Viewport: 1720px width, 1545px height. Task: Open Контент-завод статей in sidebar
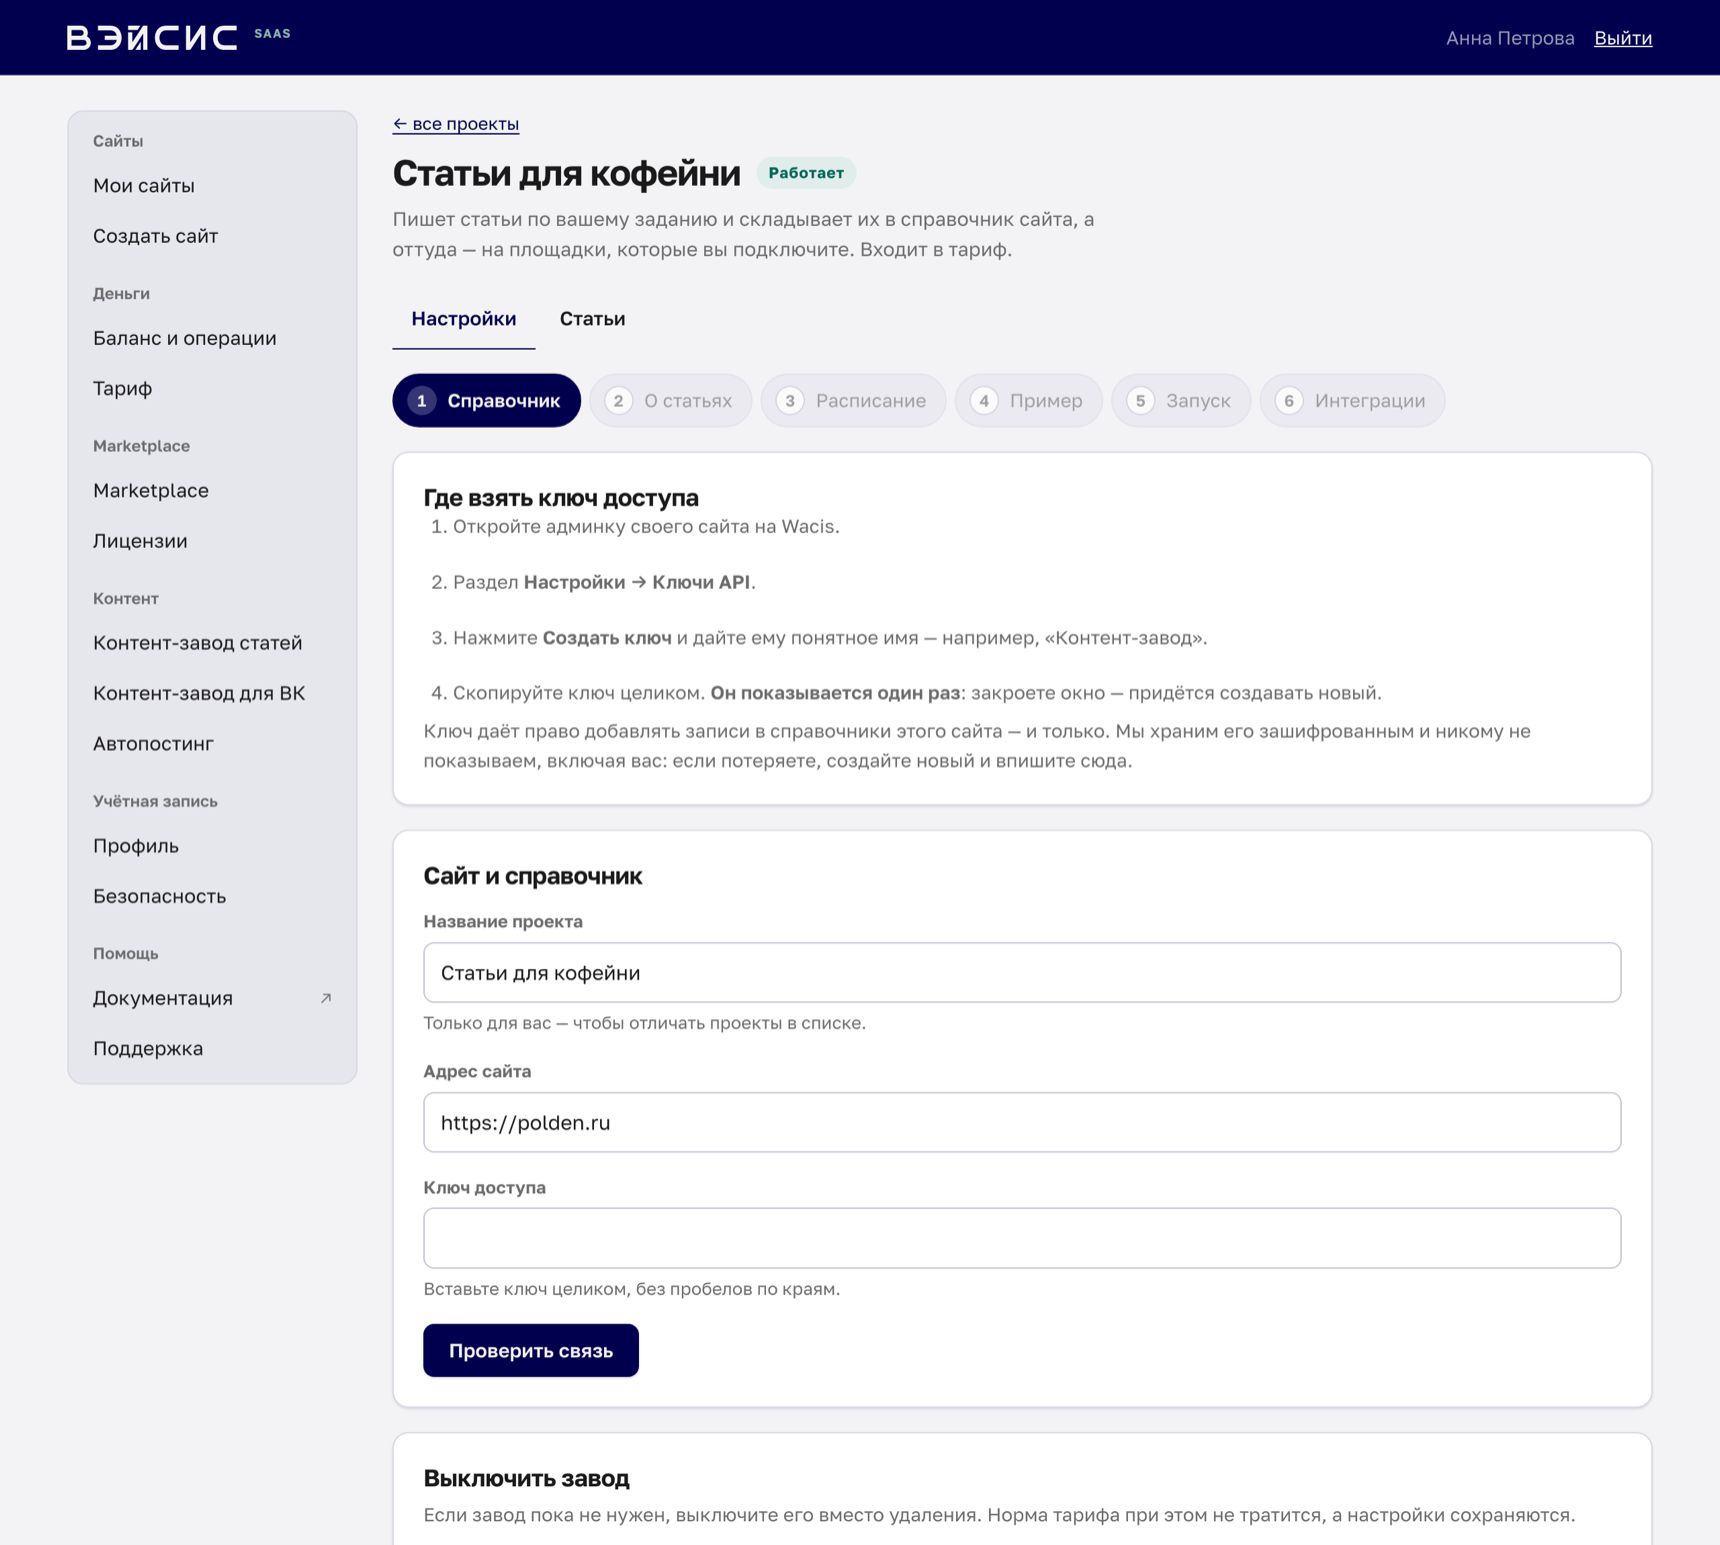click(212, 643)
